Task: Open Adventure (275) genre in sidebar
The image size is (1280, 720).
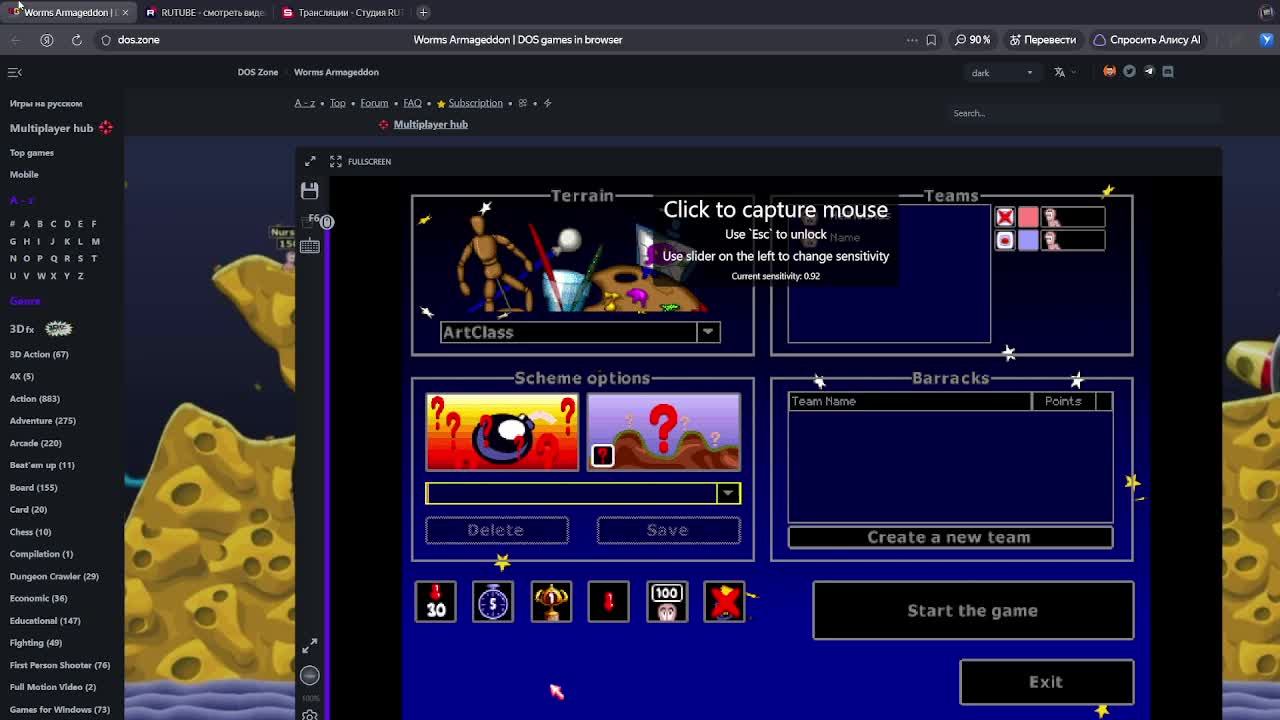Action: click(x=43, y=421)
